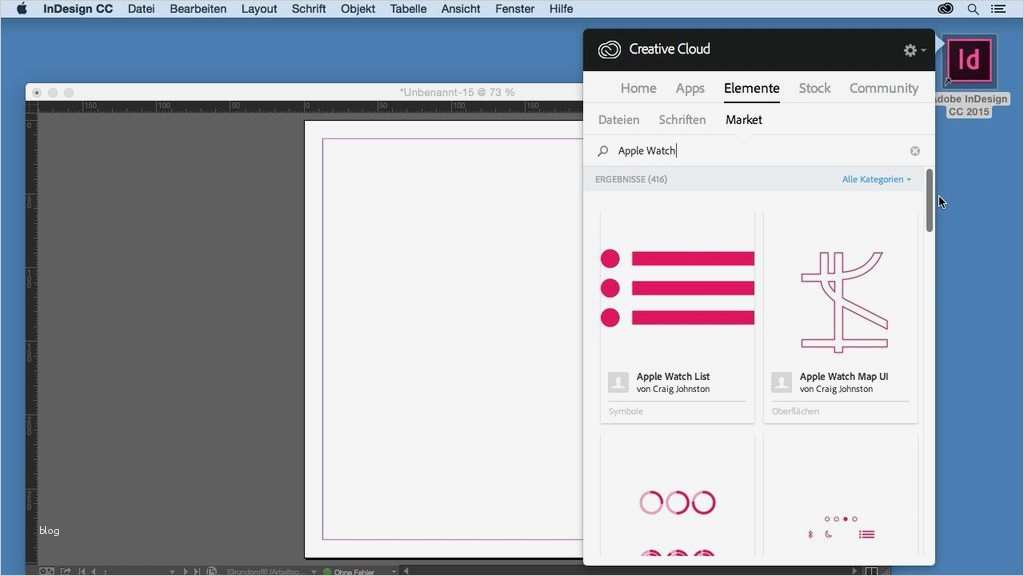Click the Creative Cloud logo in panel header
1024x576 pixels.
[609, 50]
